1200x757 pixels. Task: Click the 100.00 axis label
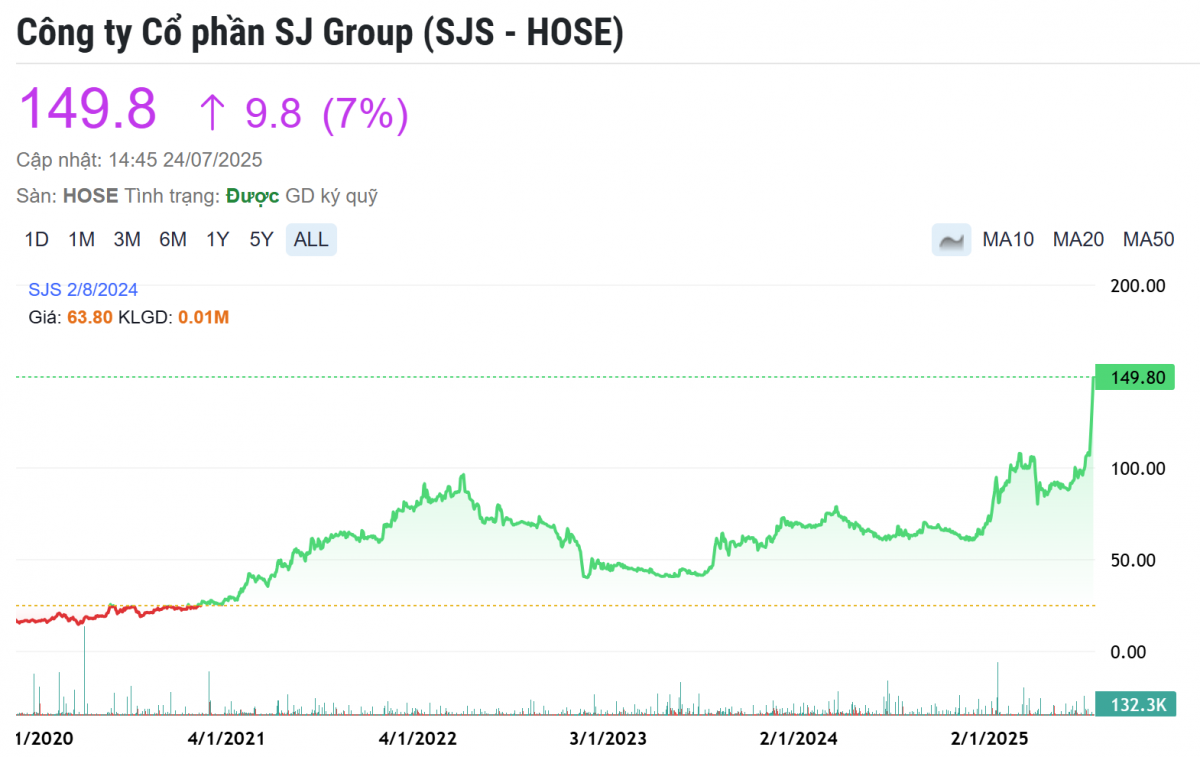(1139, 468)
